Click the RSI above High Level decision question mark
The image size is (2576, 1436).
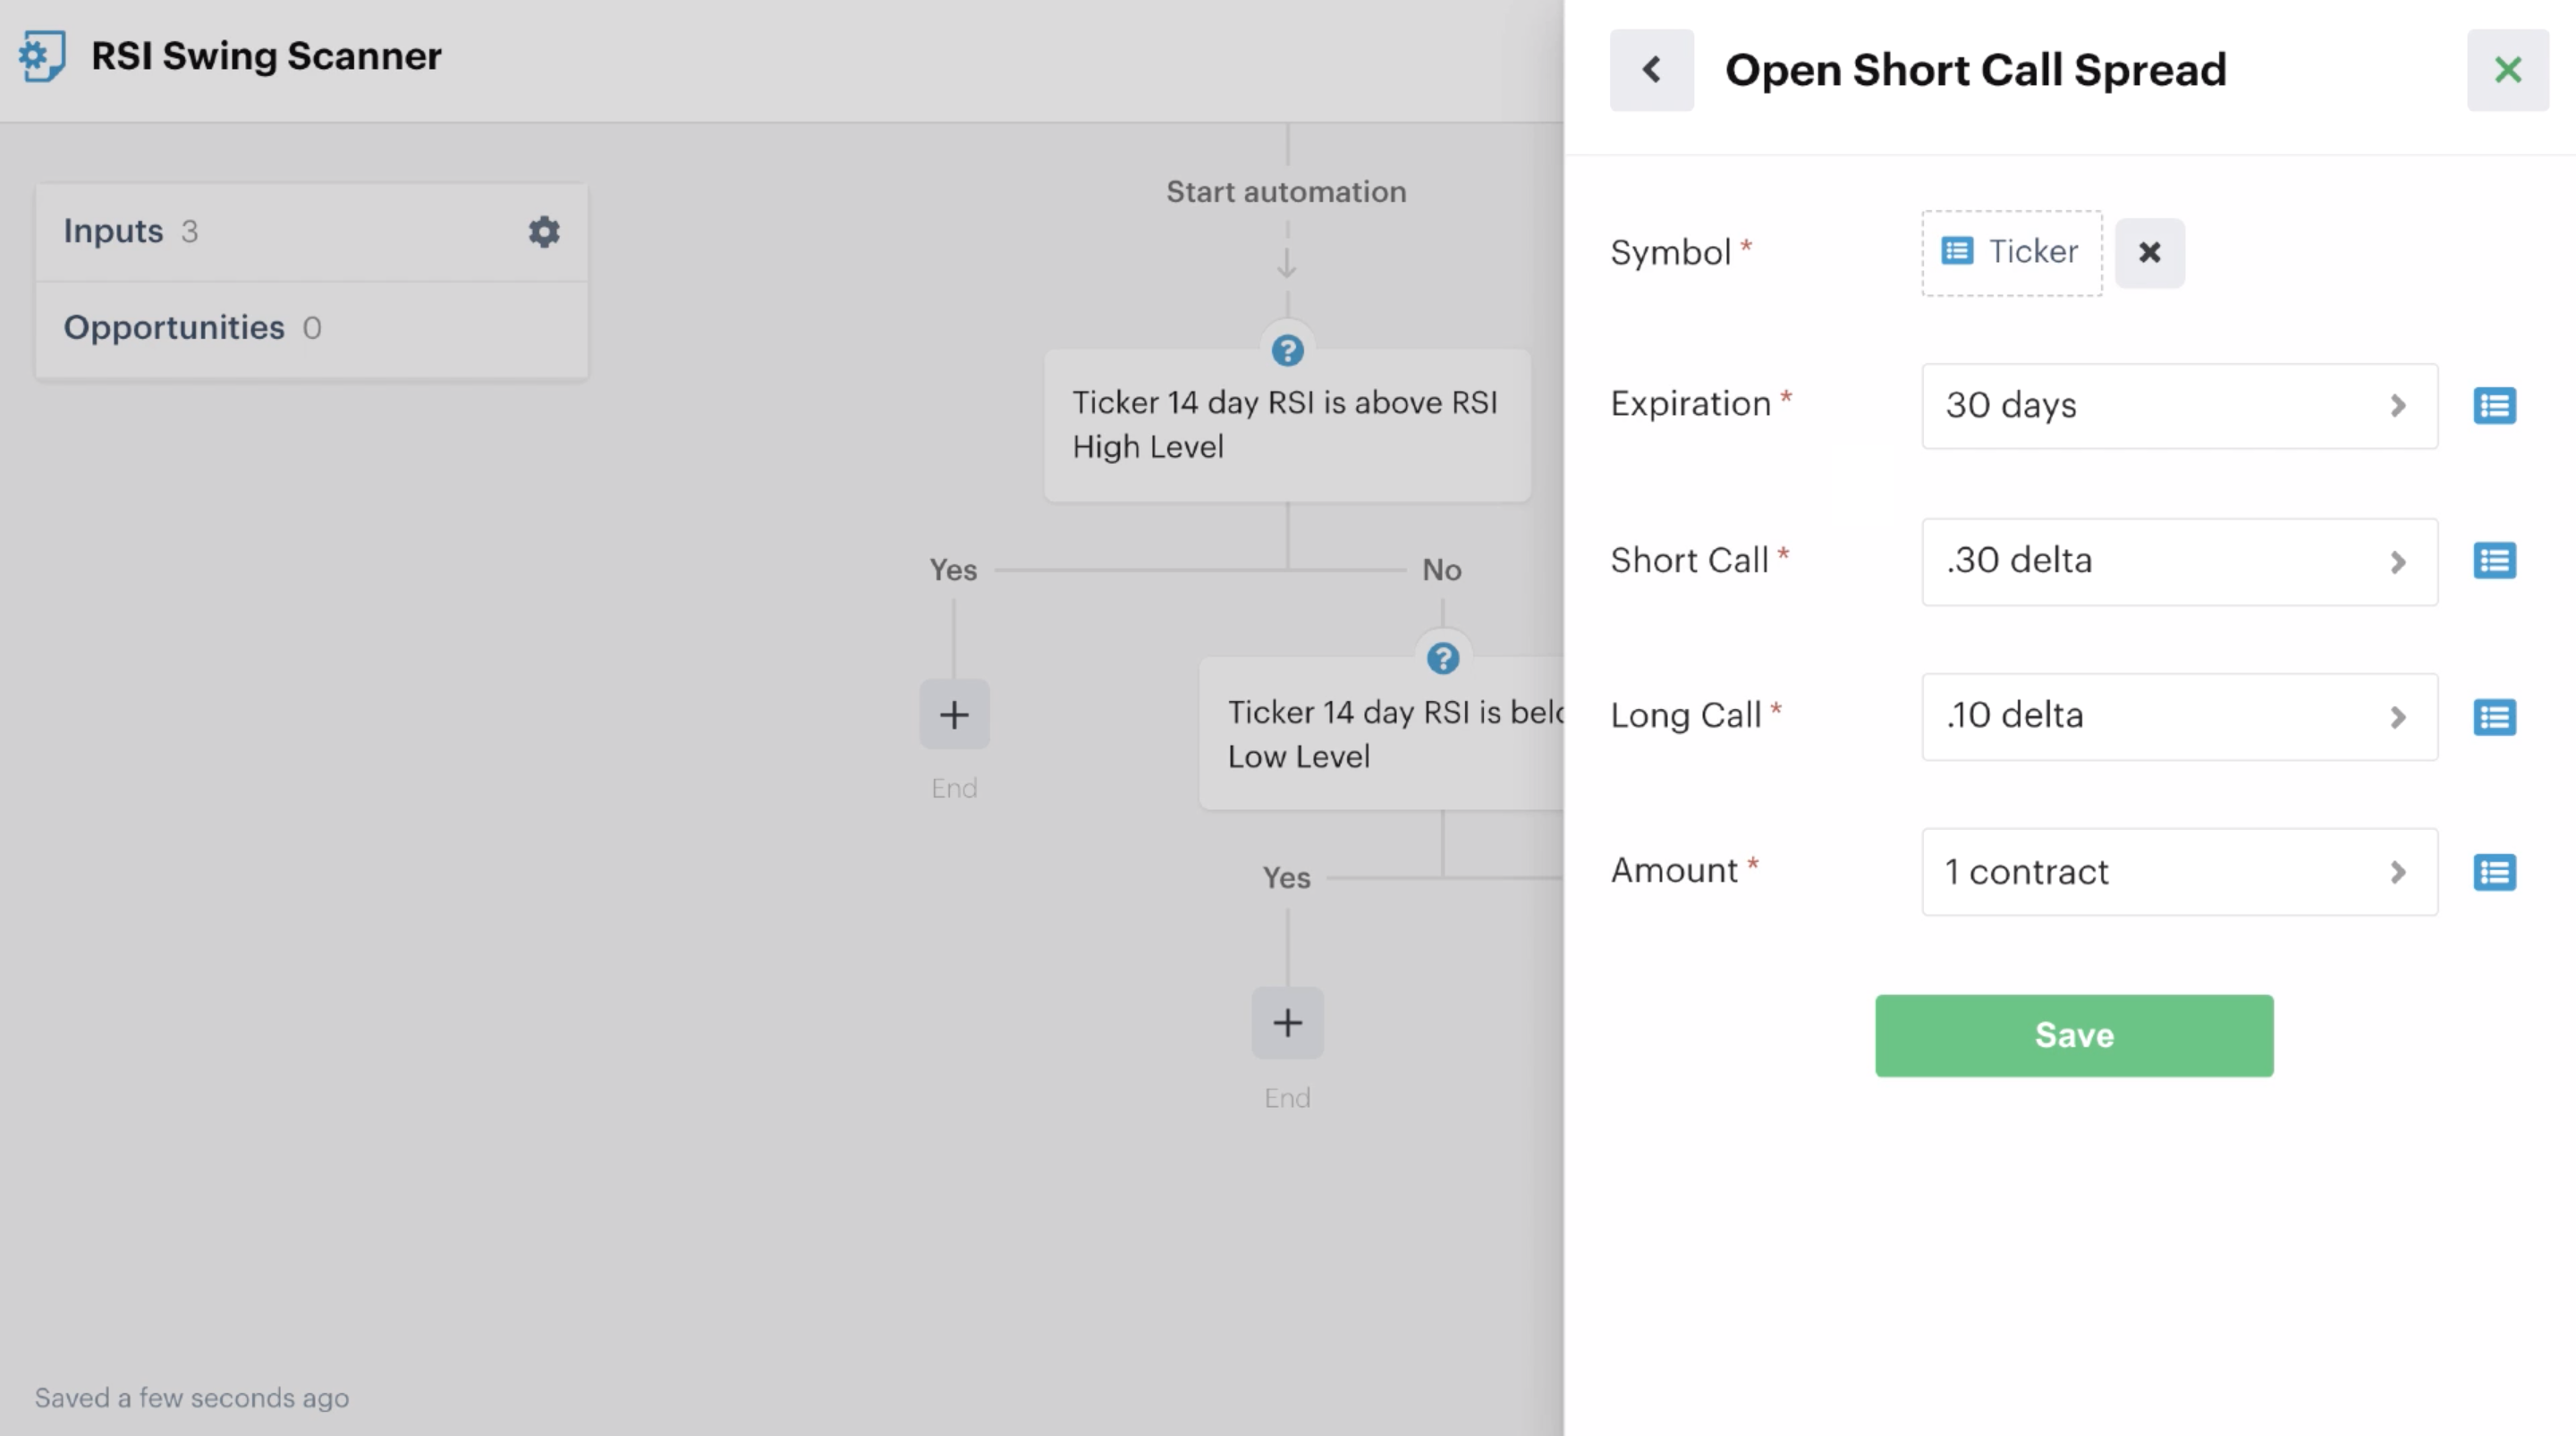point(1287,351)
